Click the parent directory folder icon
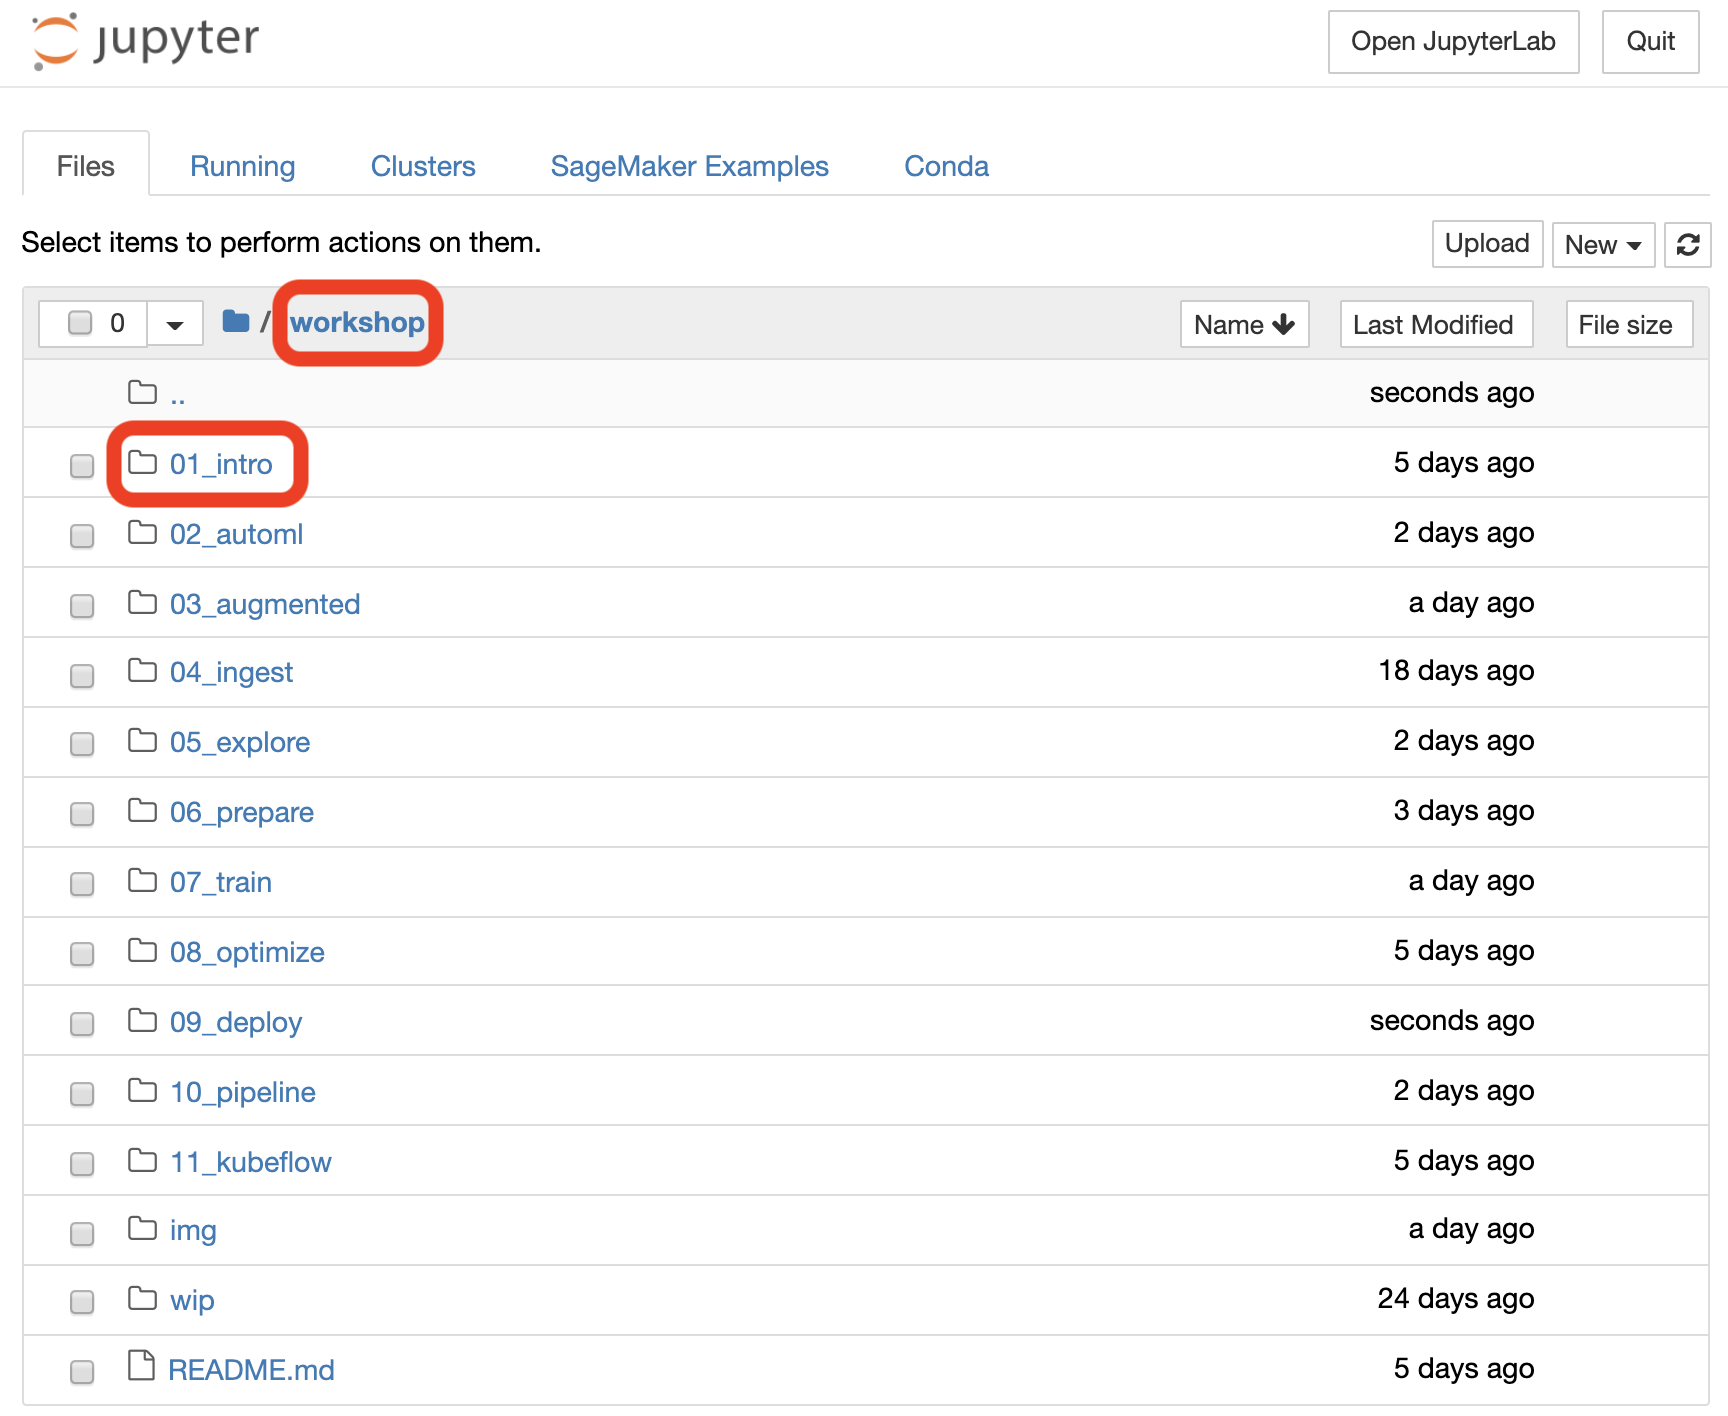The width and height of the screenshot is (1728, 1416). coord(143,392)
